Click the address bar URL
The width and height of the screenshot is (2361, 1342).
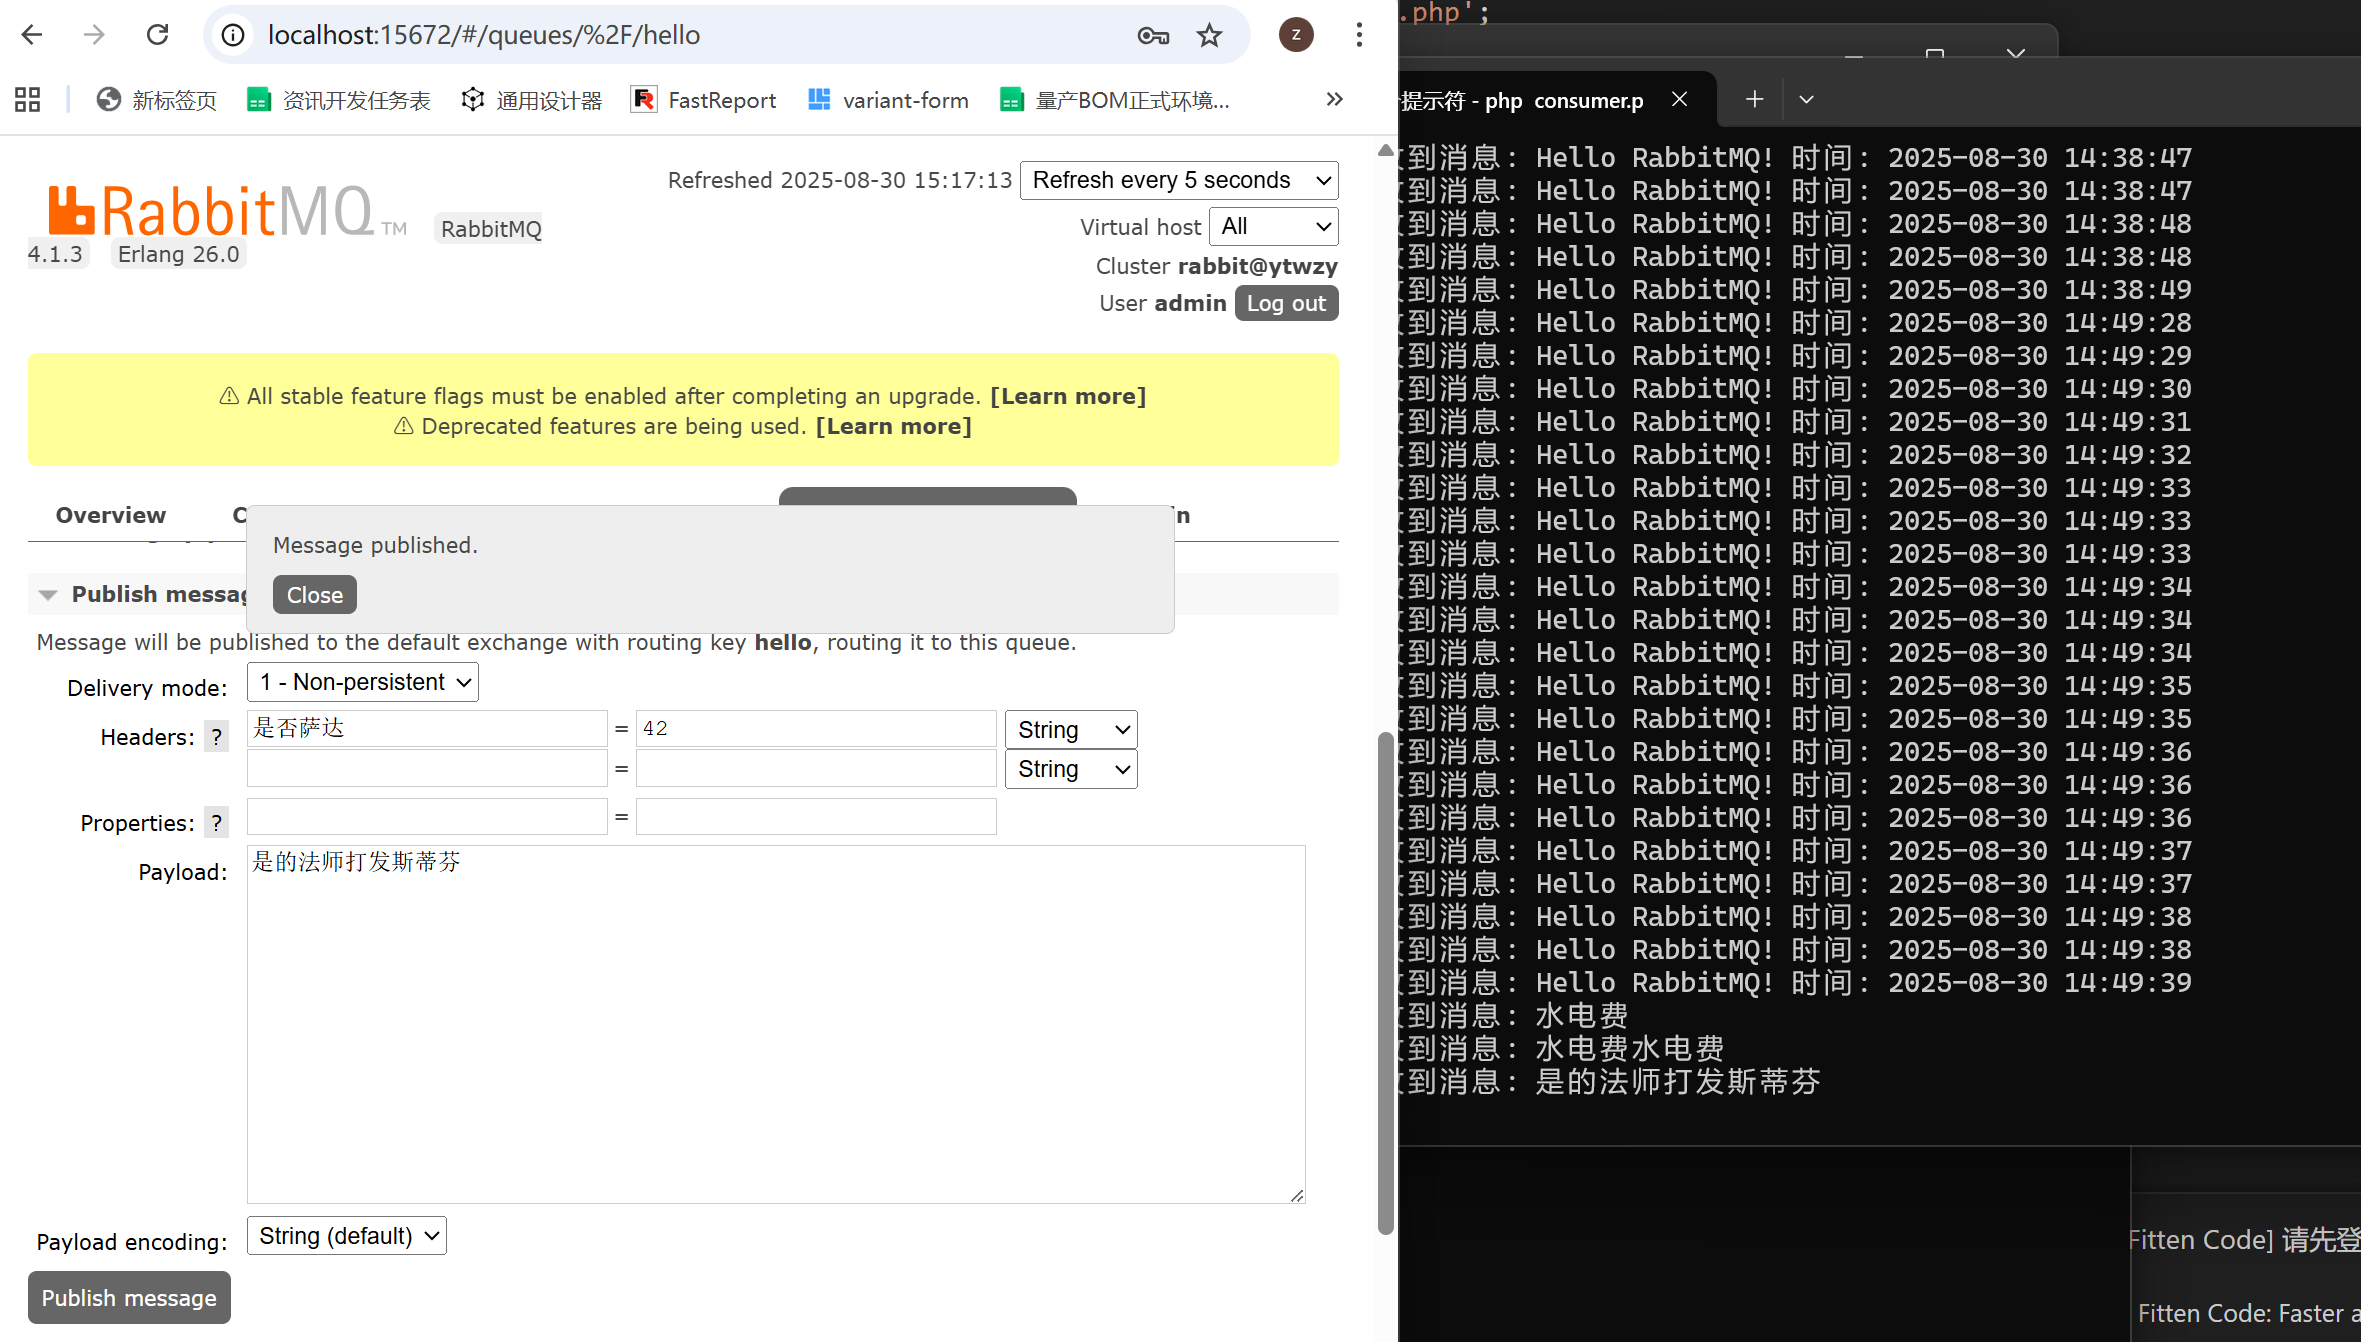484,35
